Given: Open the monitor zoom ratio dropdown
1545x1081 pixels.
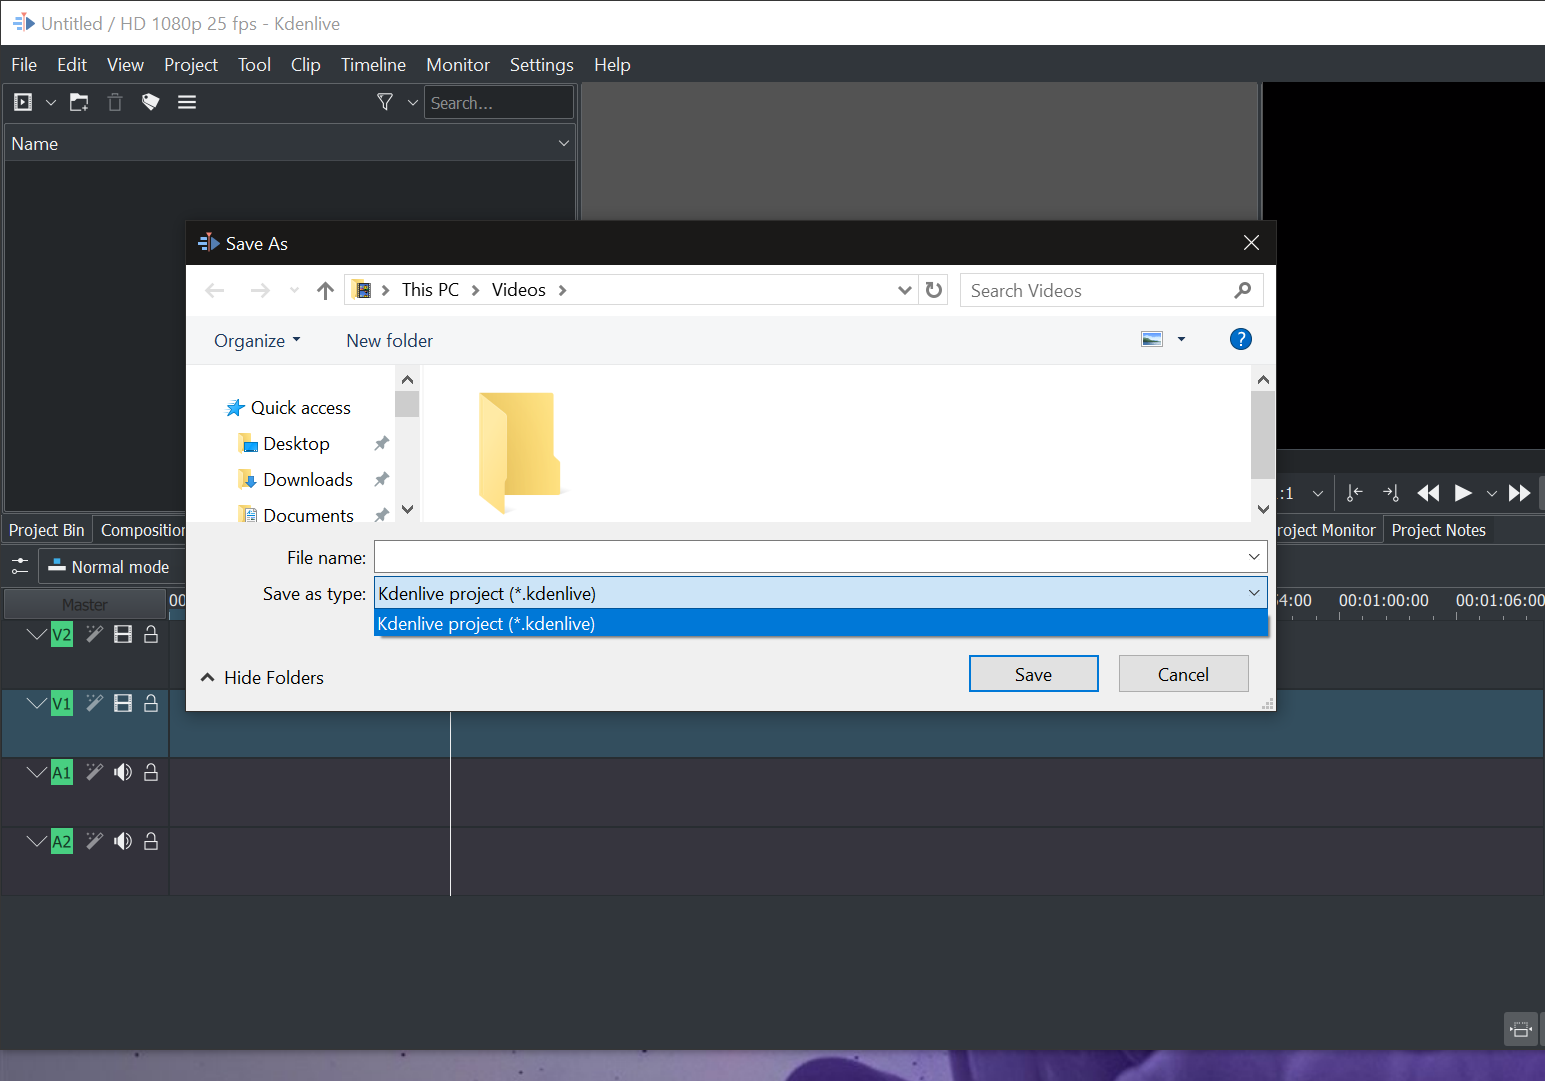Looking at the screenshot, I should click(x=1318, y=493).
